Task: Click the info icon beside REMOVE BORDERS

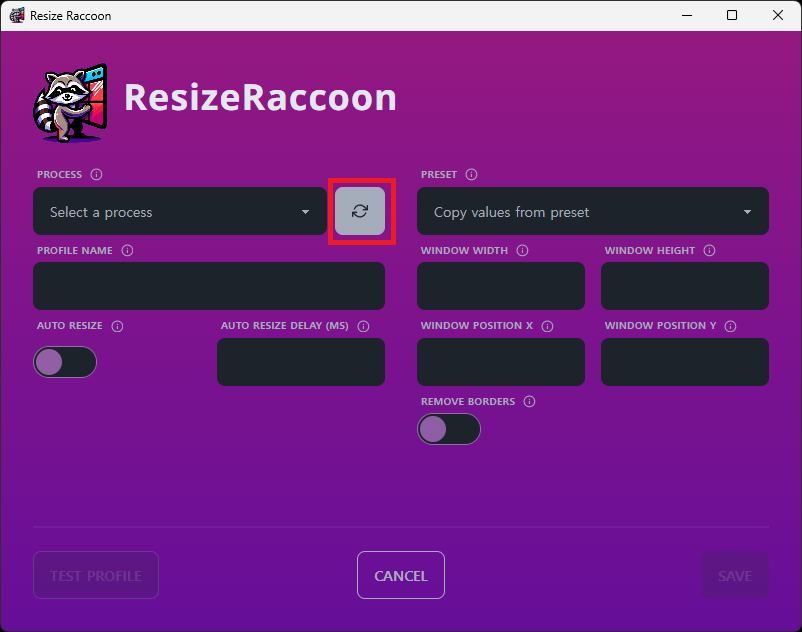Action: 529,401
